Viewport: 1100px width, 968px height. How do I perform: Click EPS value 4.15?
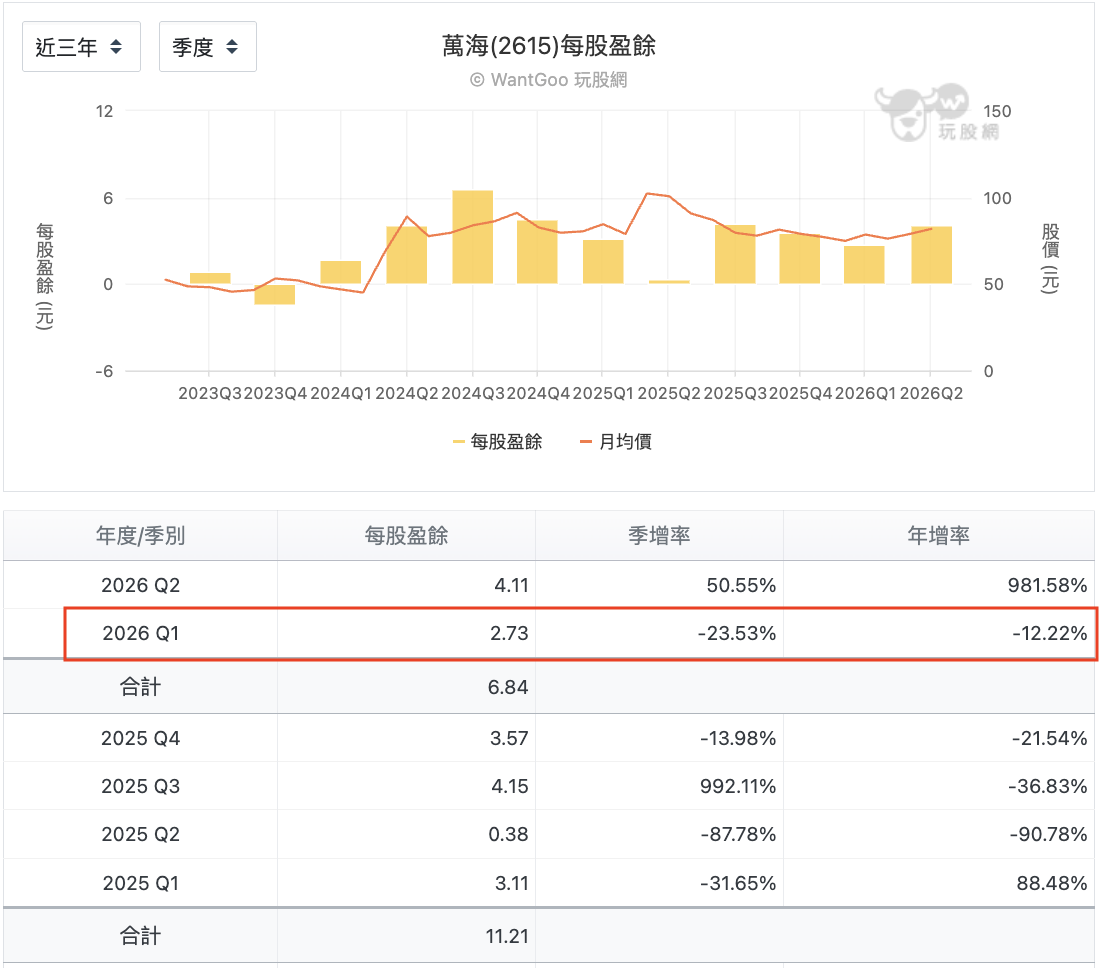point(510,786)
